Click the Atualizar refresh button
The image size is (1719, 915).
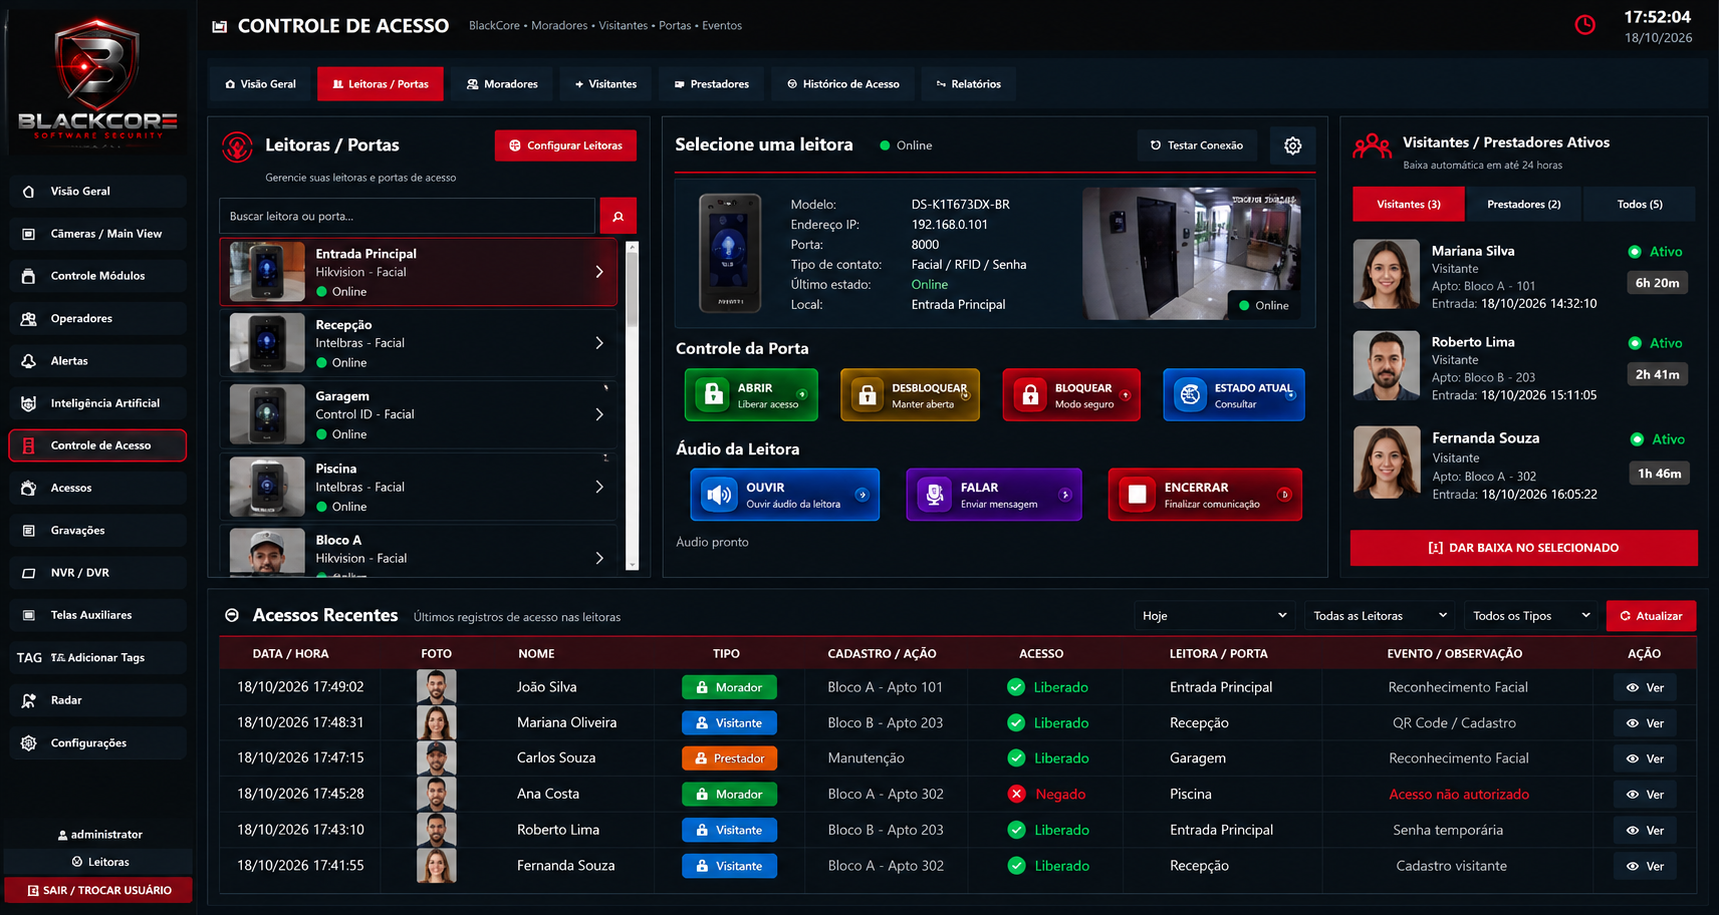pyautogui.click(x=1651, y=616)
